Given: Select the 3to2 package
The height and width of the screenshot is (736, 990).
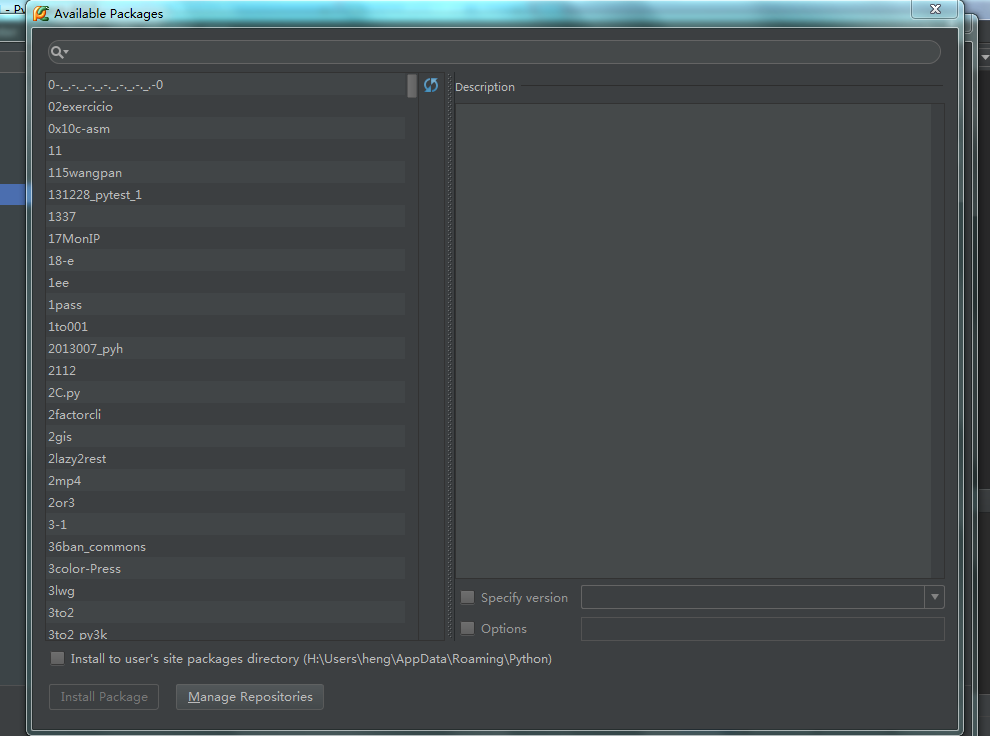Looking at the screenshot, I should point(225,613).
